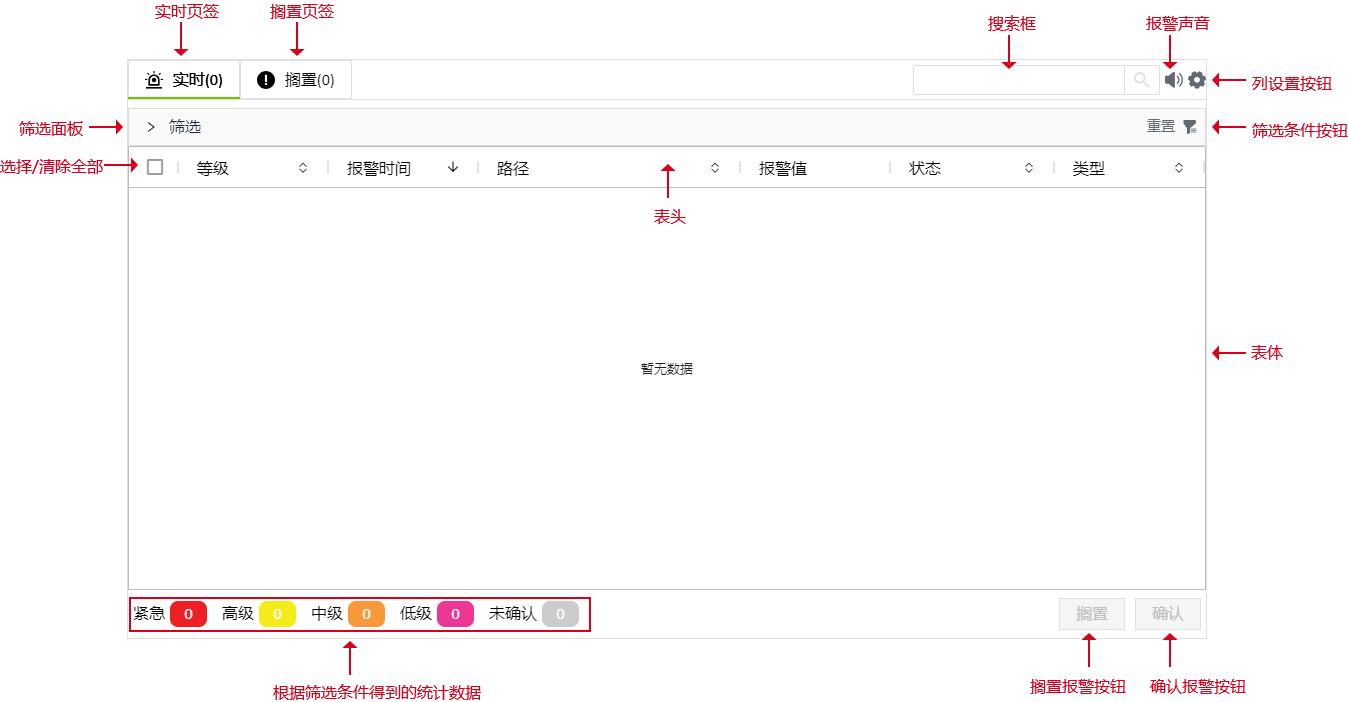Click descending arrow on 报警时间 column
The image size is (1348, 702).
[x=453, y=168]
